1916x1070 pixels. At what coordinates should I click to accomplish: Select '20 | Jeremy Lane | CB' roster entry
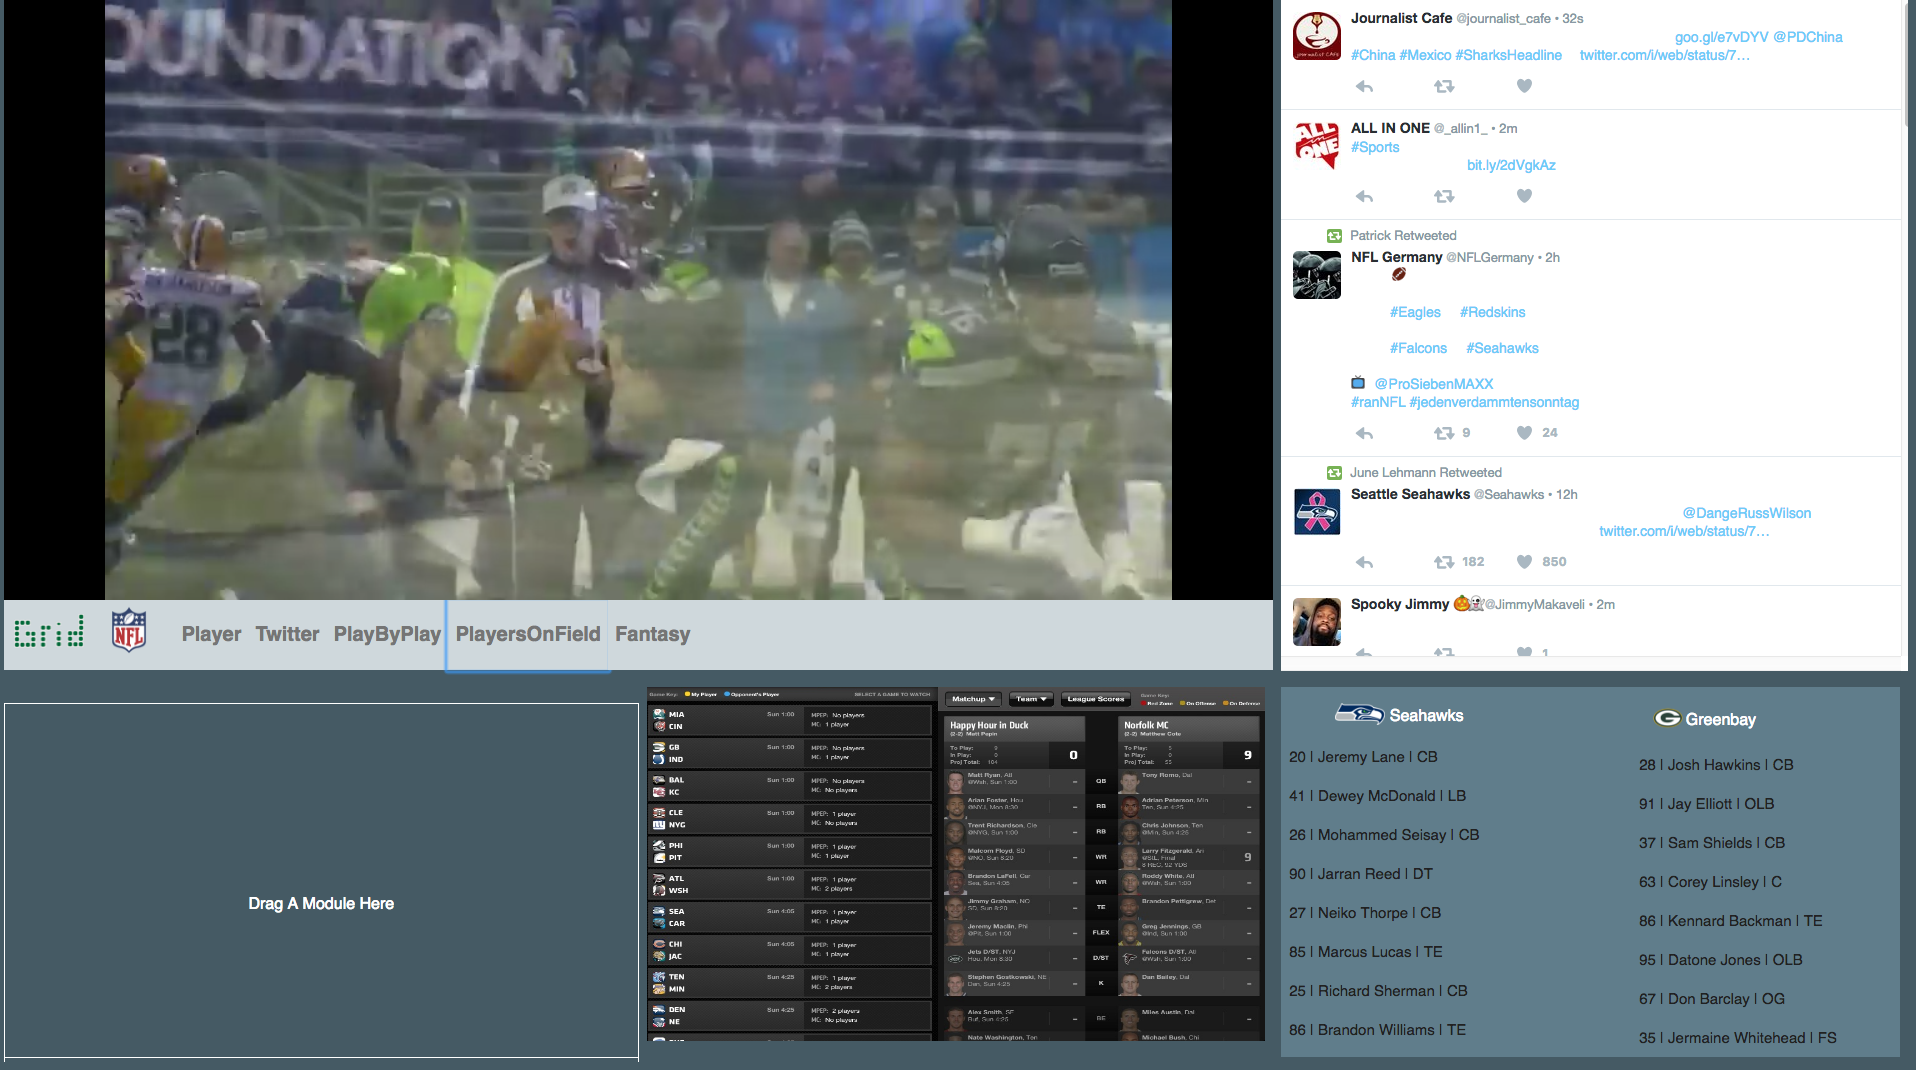click(1363, 757)
